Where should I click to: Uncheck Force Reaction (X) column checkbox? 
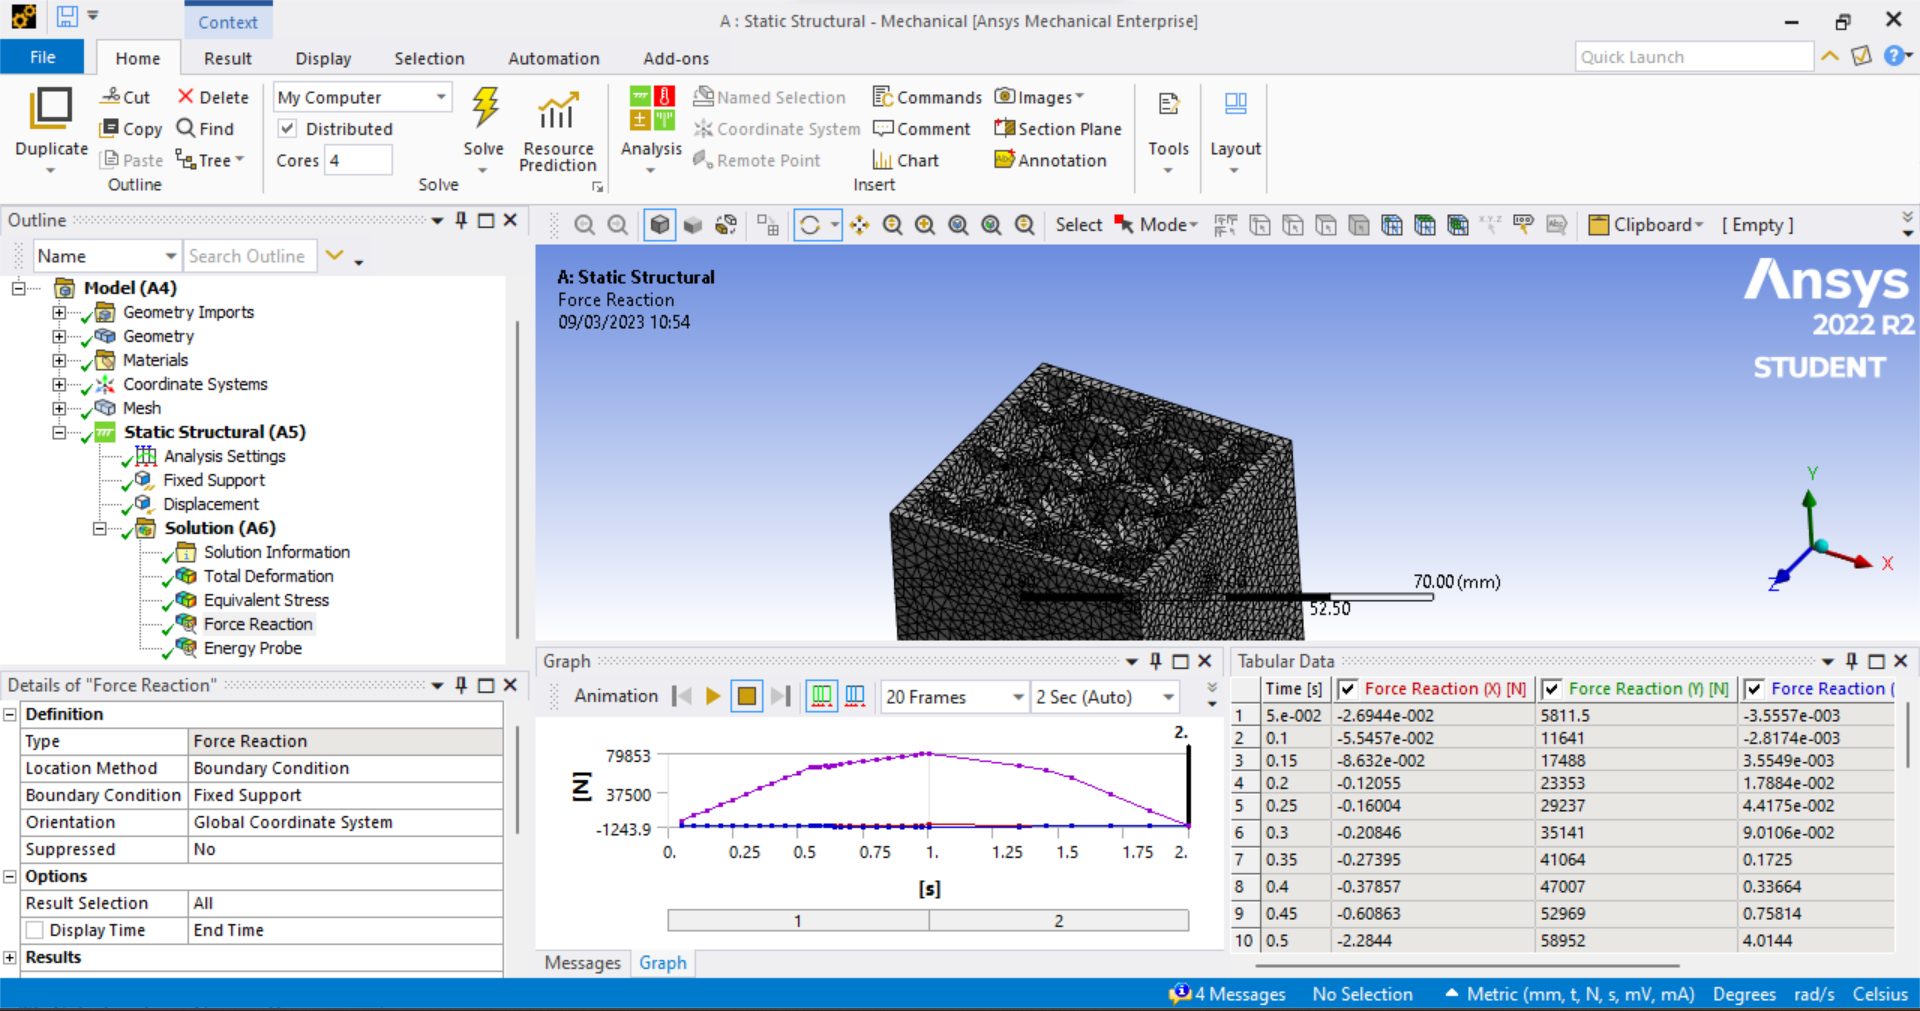(x=1348, y=689)
